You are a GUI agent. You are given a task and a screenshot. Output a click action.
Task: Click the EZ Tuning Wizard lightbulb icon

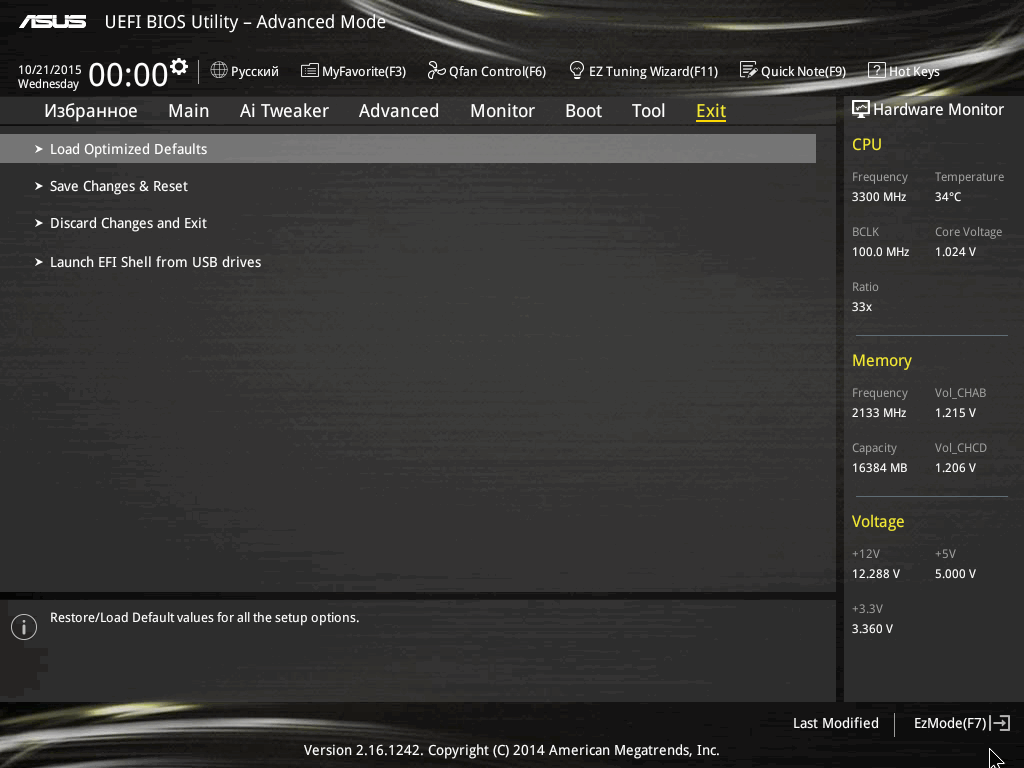577,70
